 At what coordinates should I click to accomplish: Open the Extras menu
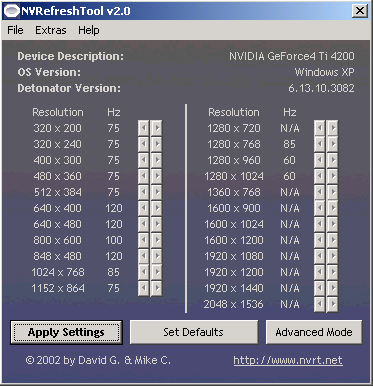point(51,30)
